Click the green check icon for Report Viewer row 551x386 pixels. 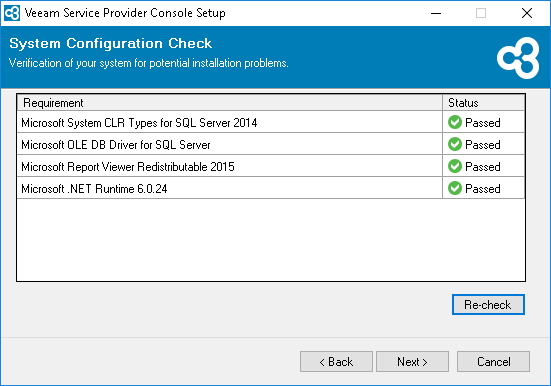[455, 166]
